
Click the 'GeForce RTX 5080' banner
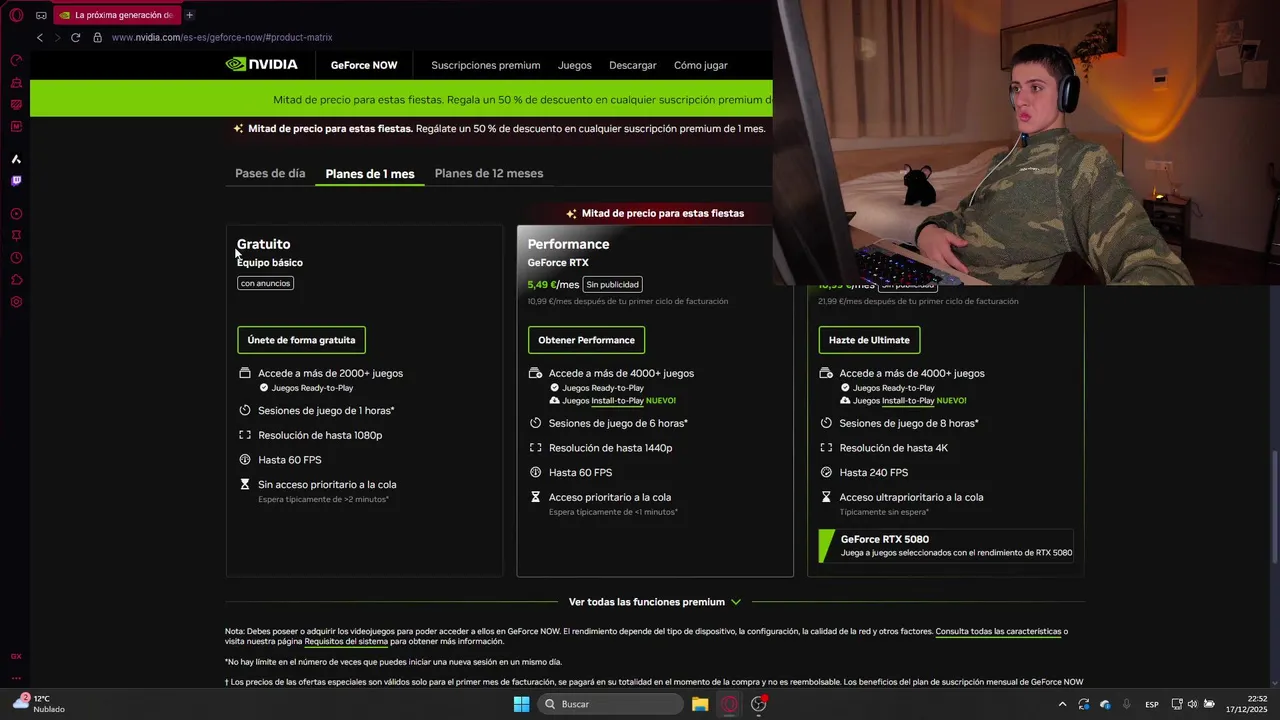[946, 545]
